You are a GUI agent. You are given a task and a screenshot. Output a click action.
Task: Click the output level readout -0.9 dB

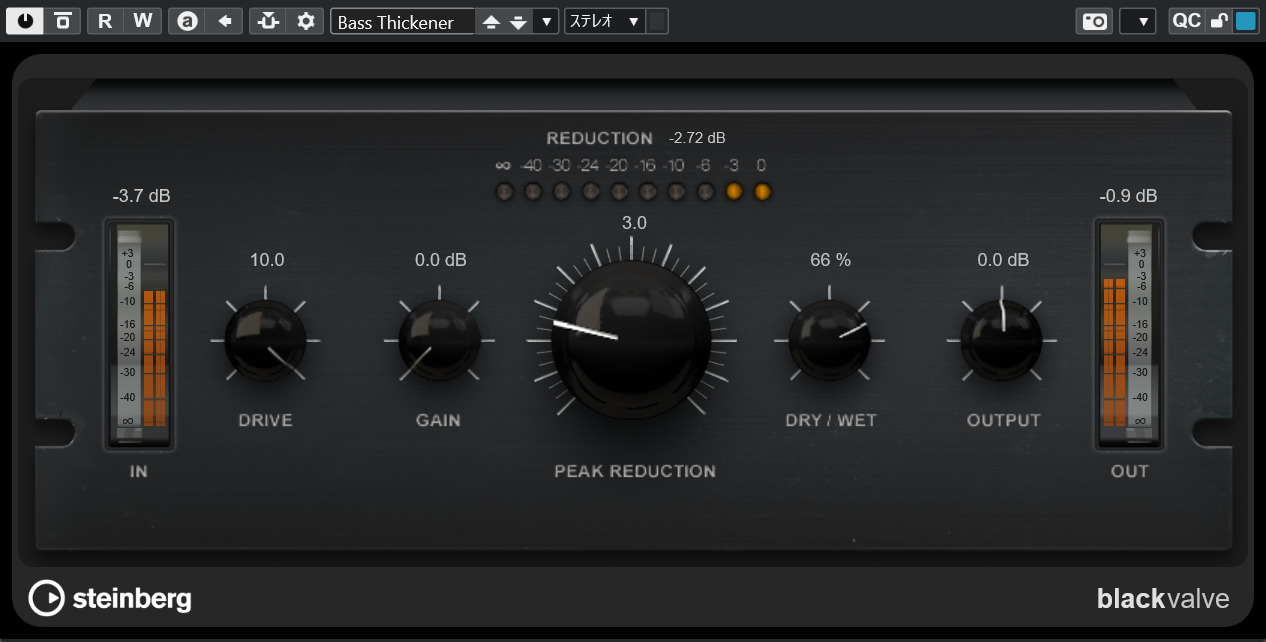click(1128, 196)
